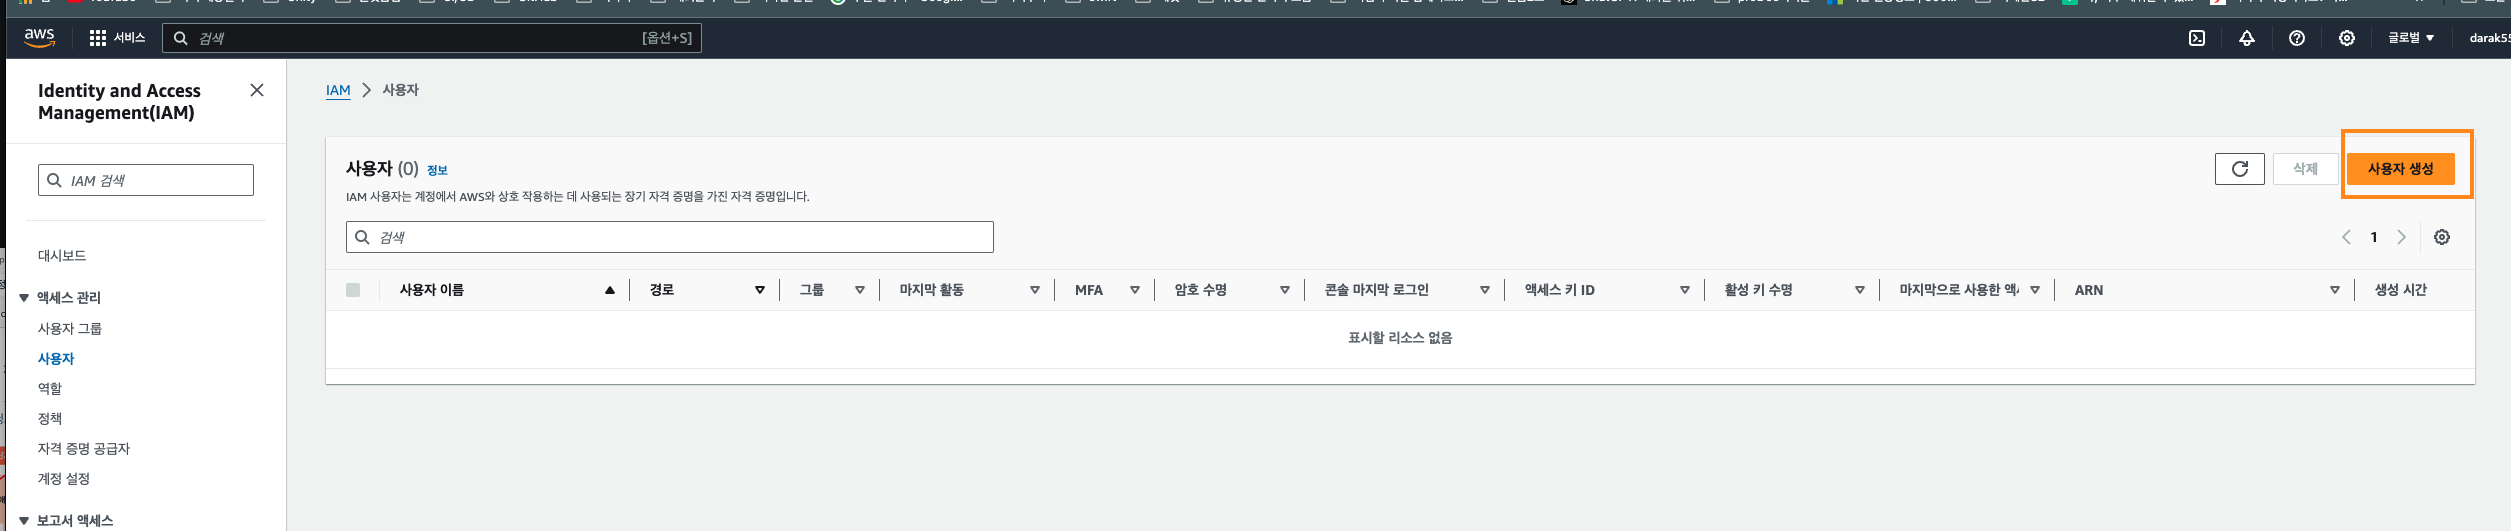Click the top AWS search field

pyautogui.click(x=432, y=38)
